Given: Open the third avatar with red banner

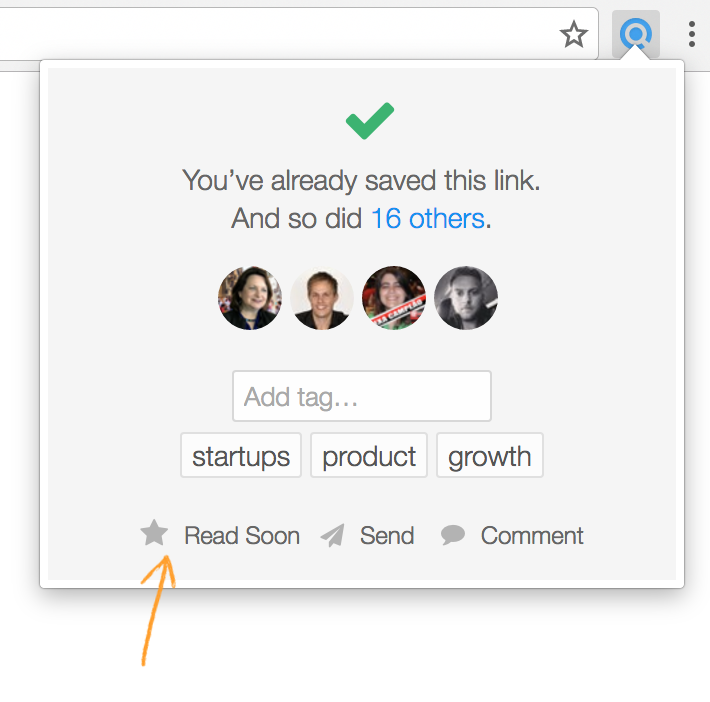Looking at the screenshot, I should click(x=394, y=298).
